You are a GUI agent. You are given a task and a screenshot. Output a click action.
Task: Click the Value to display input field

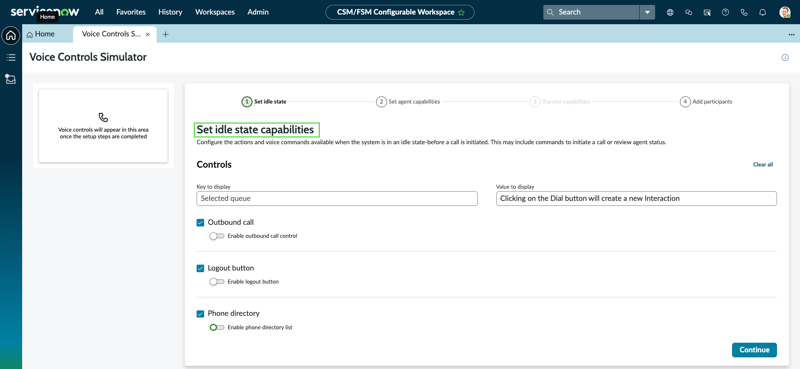[x=636, y=199]
